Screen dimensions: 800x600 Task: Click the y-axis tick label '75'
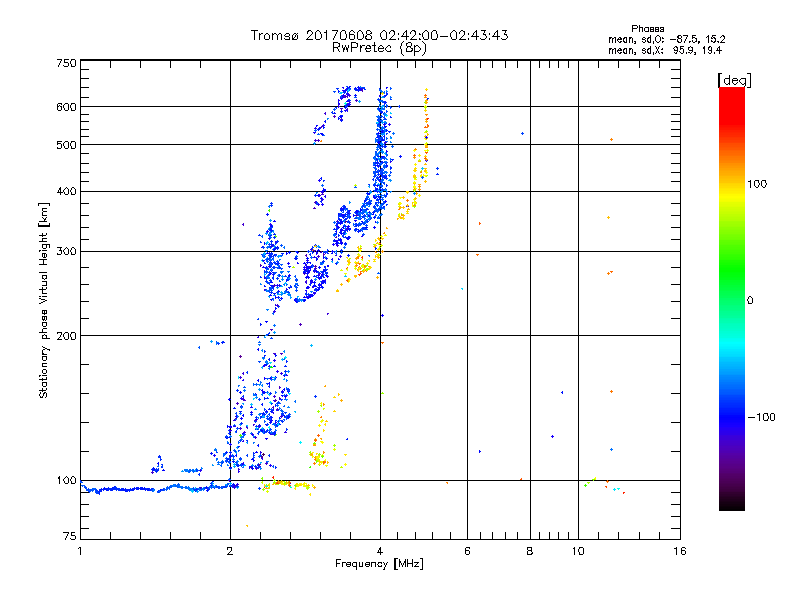[70, 536]
